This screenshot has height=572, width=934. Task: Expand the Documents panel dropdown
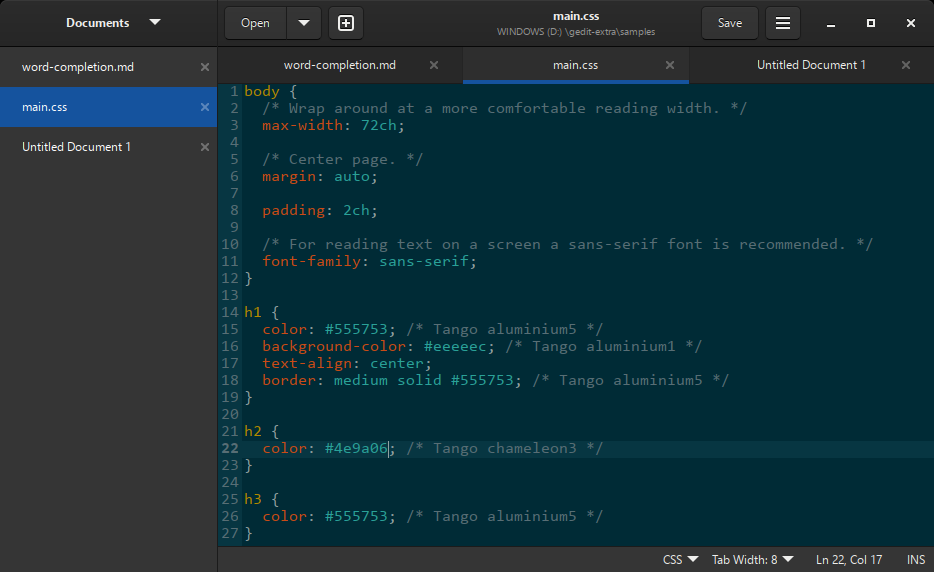154,22
